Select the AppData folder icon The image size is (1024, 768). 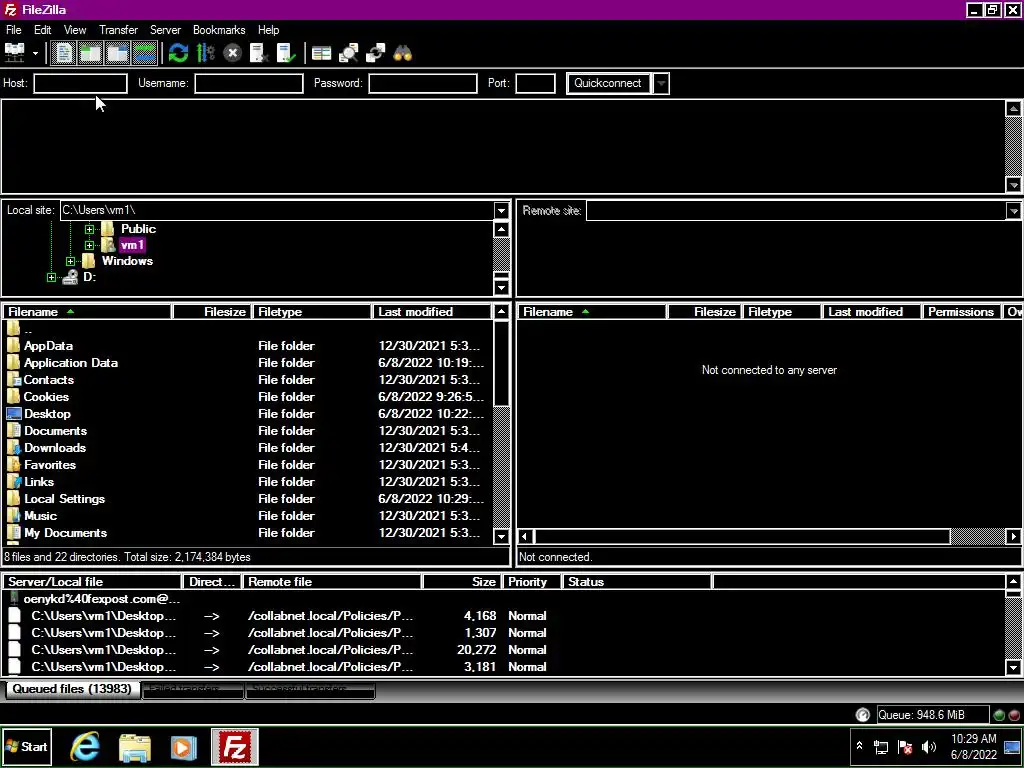coord(14,346)
